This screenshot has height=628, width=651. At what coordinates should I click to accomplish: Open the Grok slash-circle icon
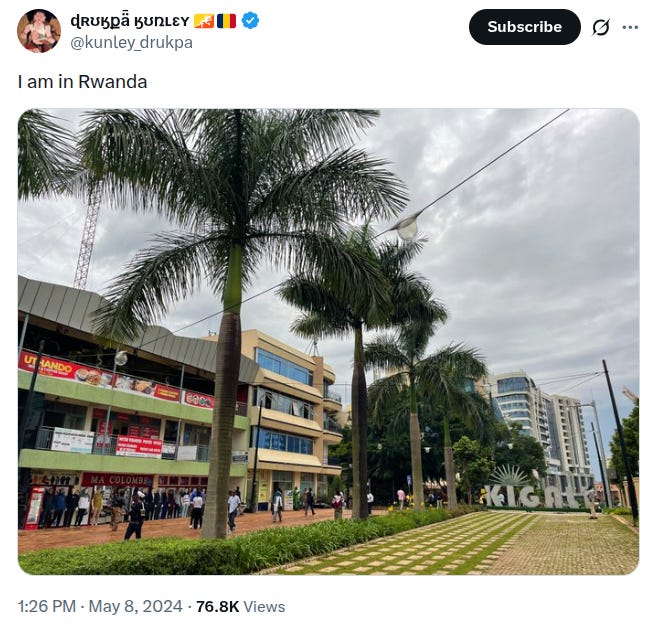[601, 27]
